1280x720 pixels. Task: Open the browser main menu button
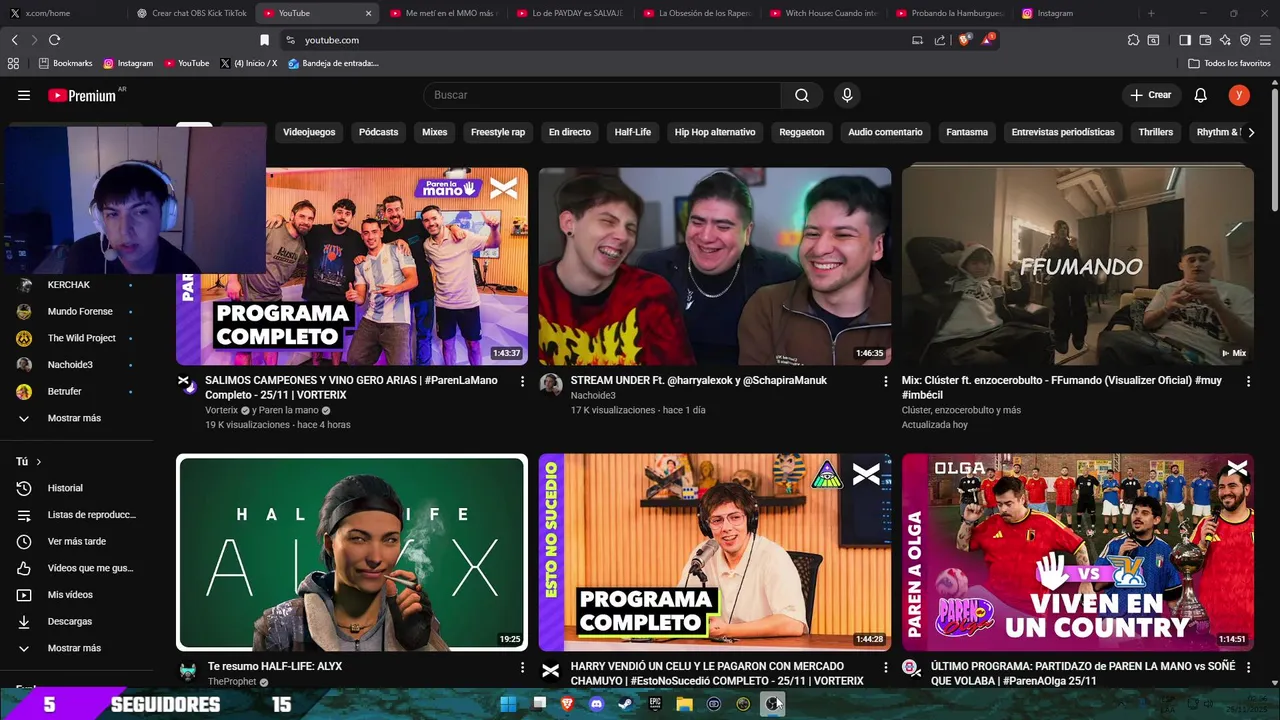click(x=1266, y=40)
